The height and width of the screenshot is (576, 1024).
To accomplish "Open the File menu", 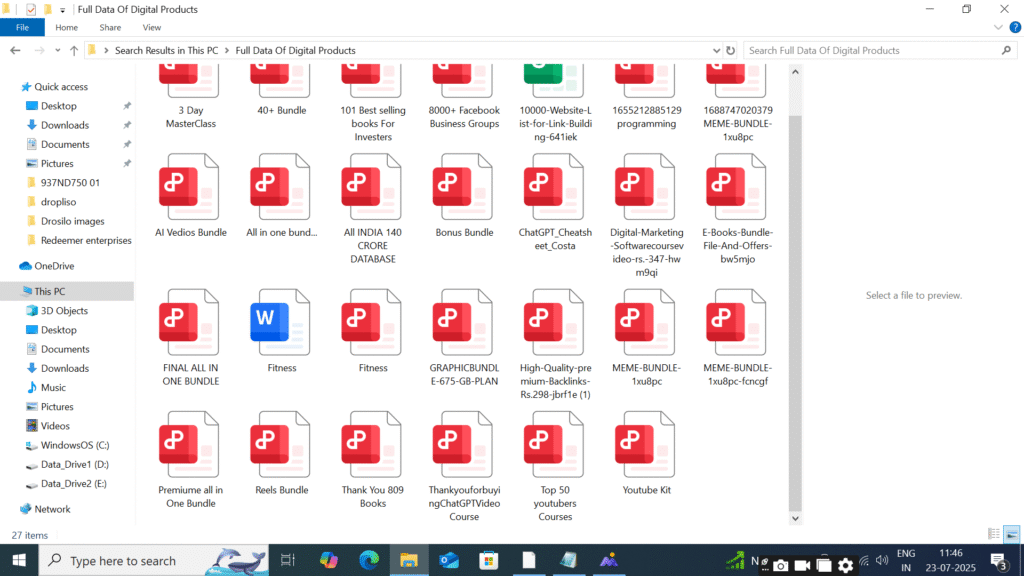I will click(22, 28).
